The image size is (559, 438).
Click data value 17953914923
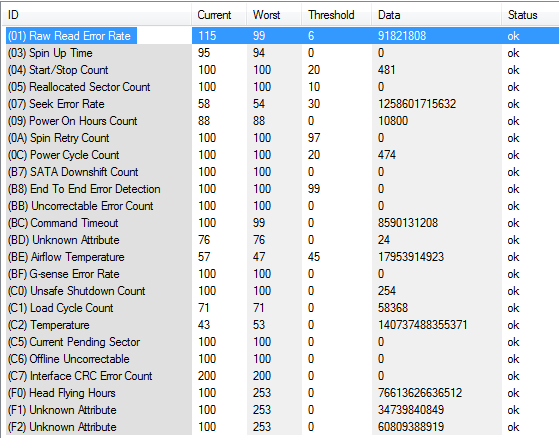[x=411, y=257]
